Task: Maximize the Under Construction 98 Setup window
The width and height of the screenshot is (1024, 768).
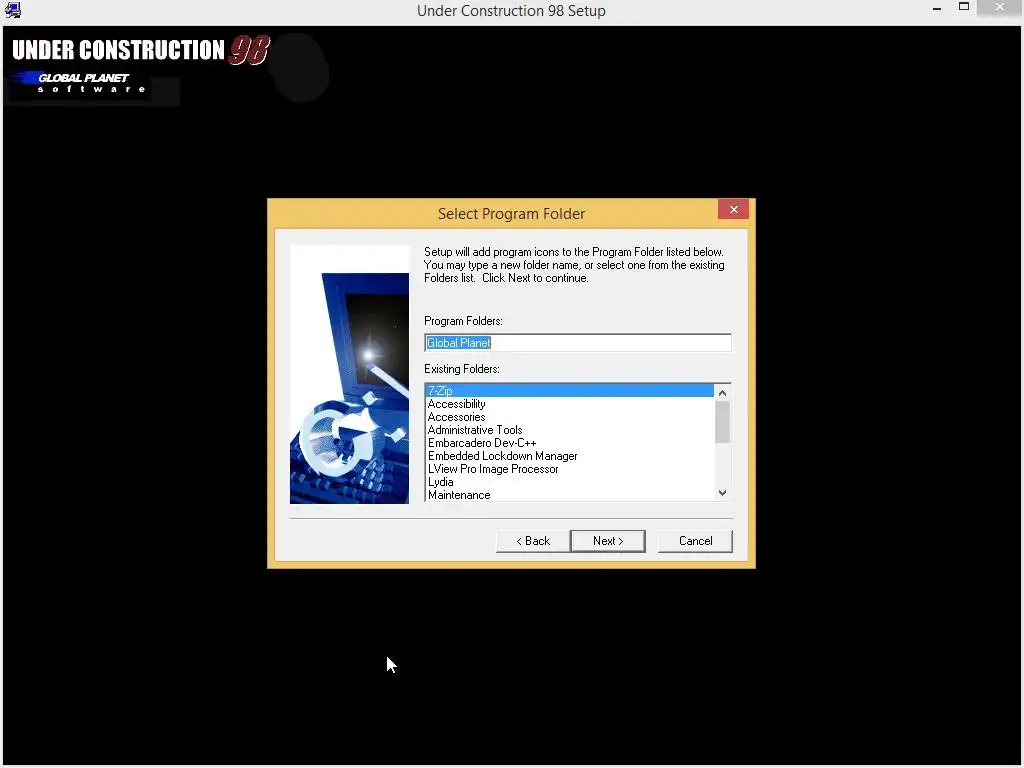Action: 964,7
